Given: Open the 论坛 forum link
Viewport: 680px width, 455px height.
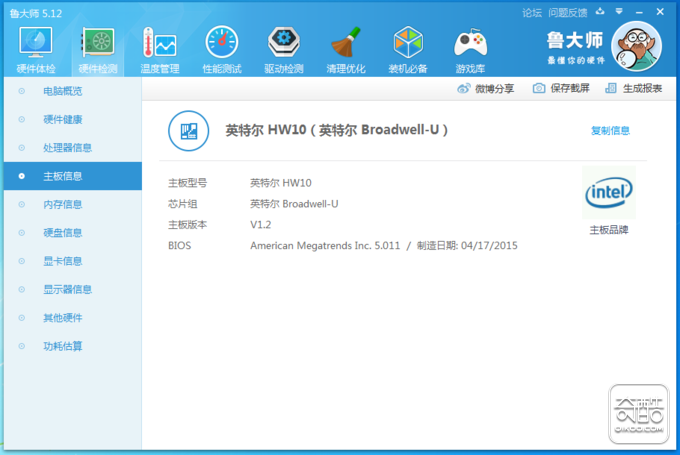Looking at the screenshot, I should (532, 13).
